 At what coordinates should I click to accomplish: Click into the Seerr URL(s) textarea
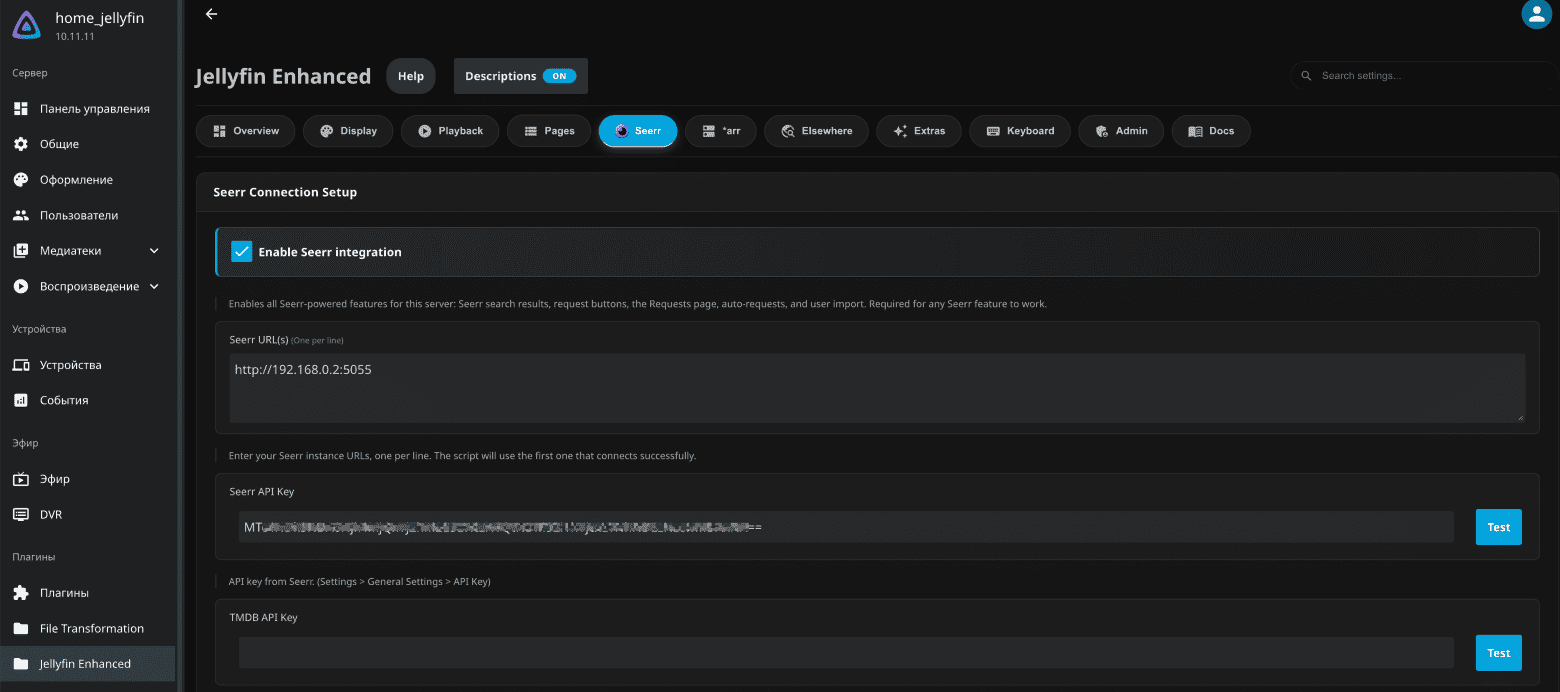pyautogui.click(x=877, y=388)
